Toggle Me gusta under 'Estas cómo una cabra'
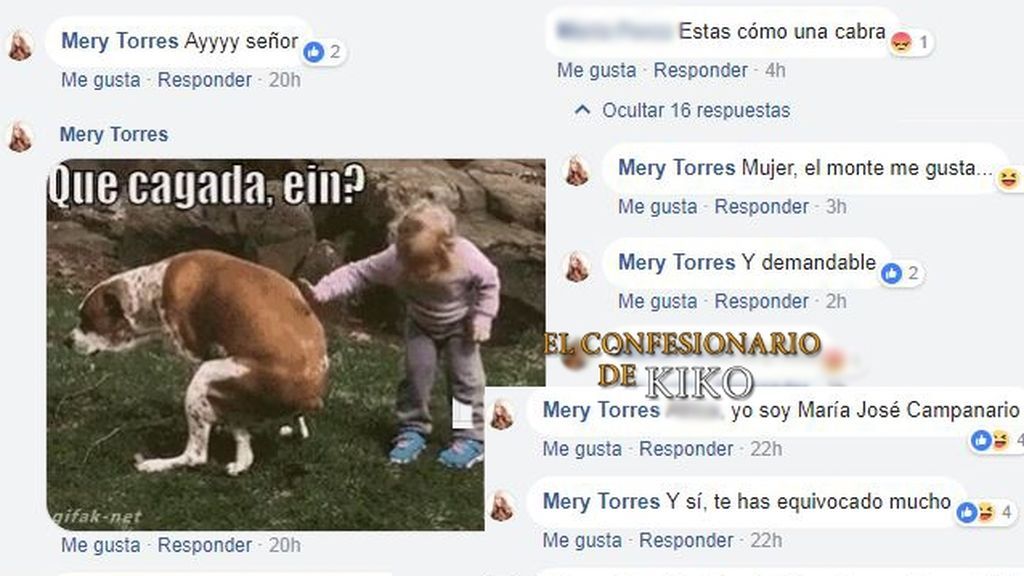 click(x=596, y=70)
